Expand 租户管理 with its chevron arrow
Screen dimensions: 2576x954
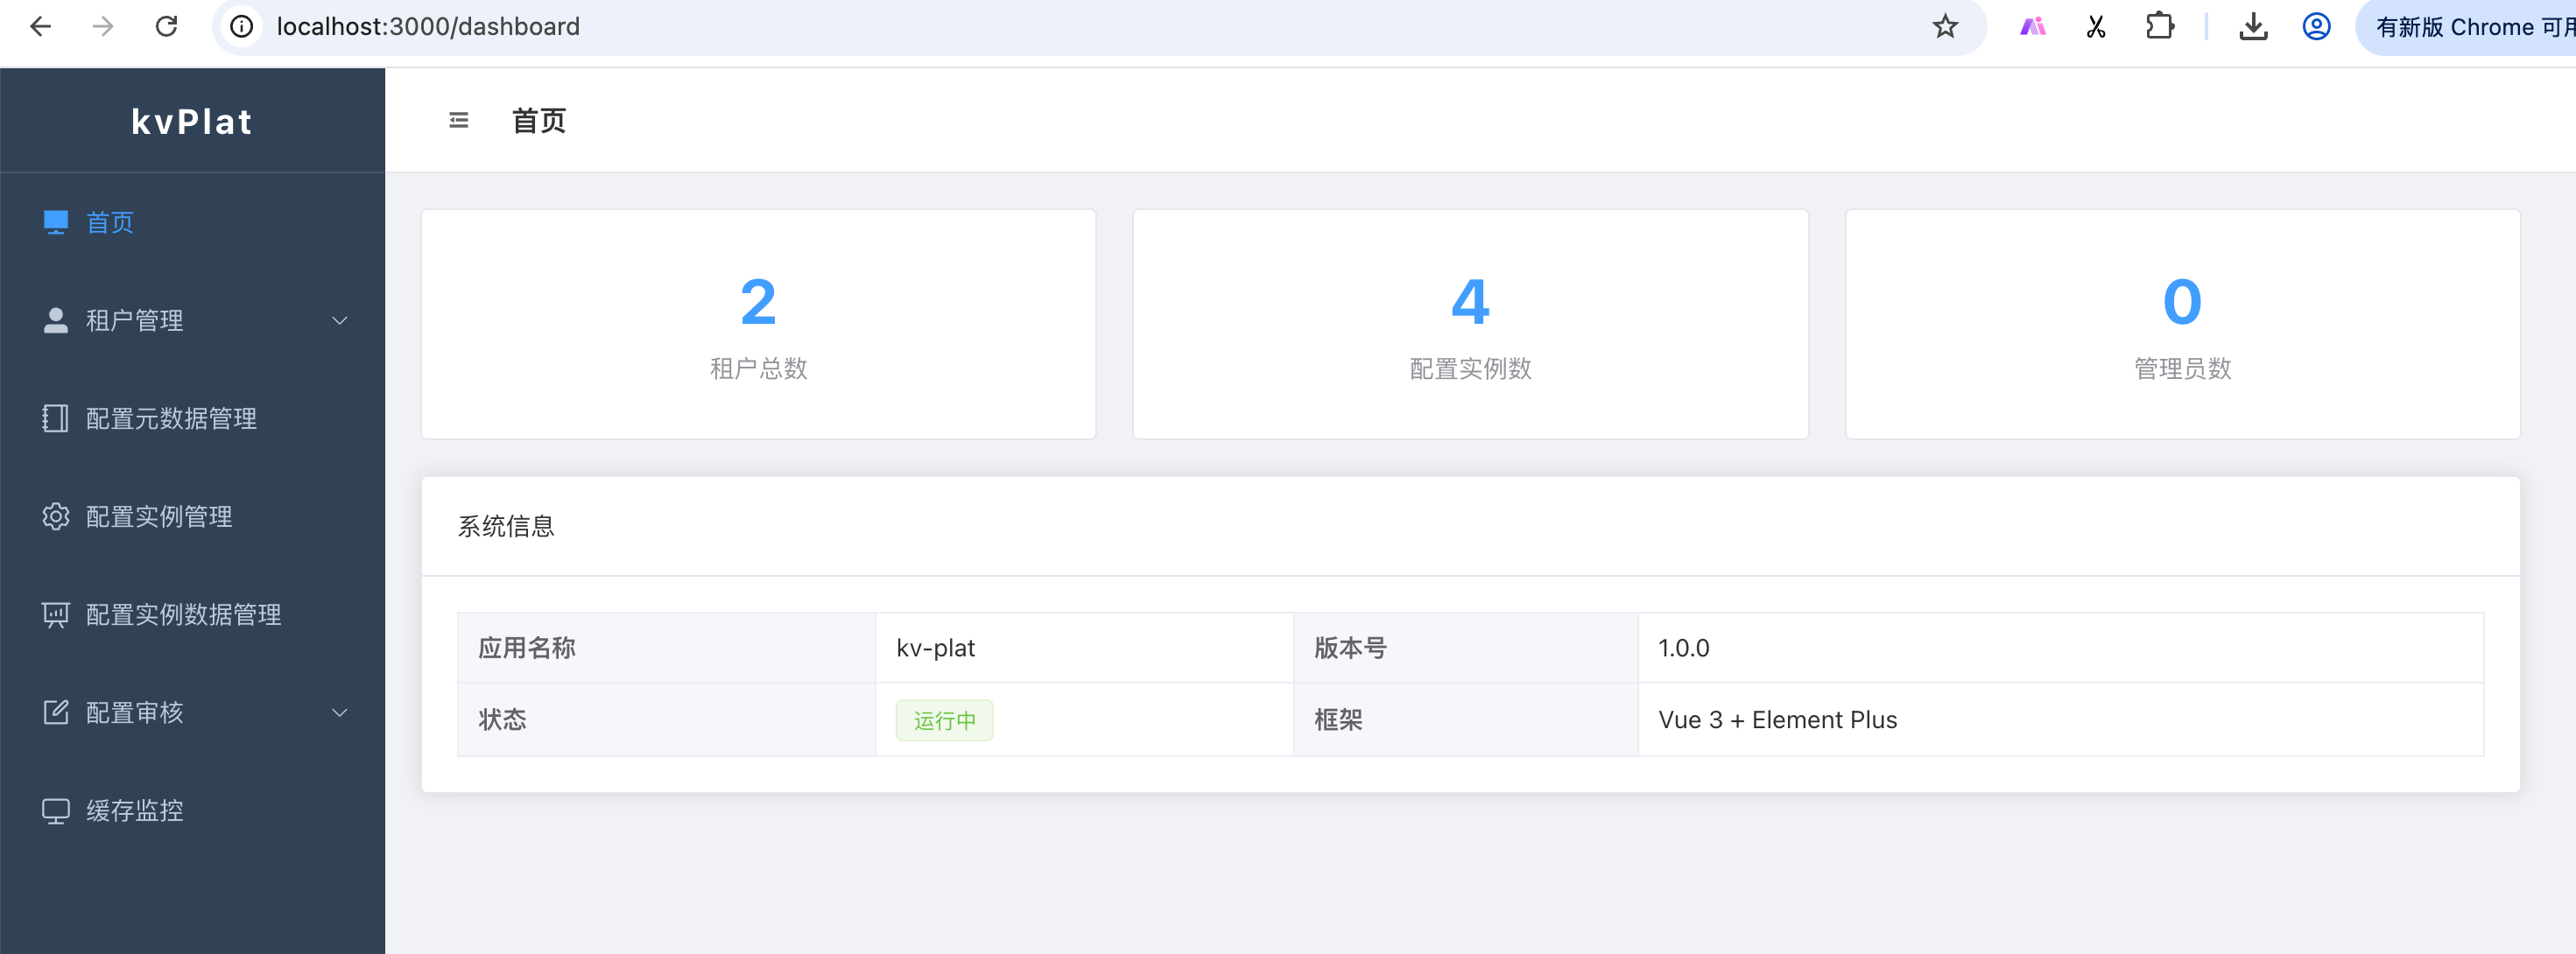340,321
